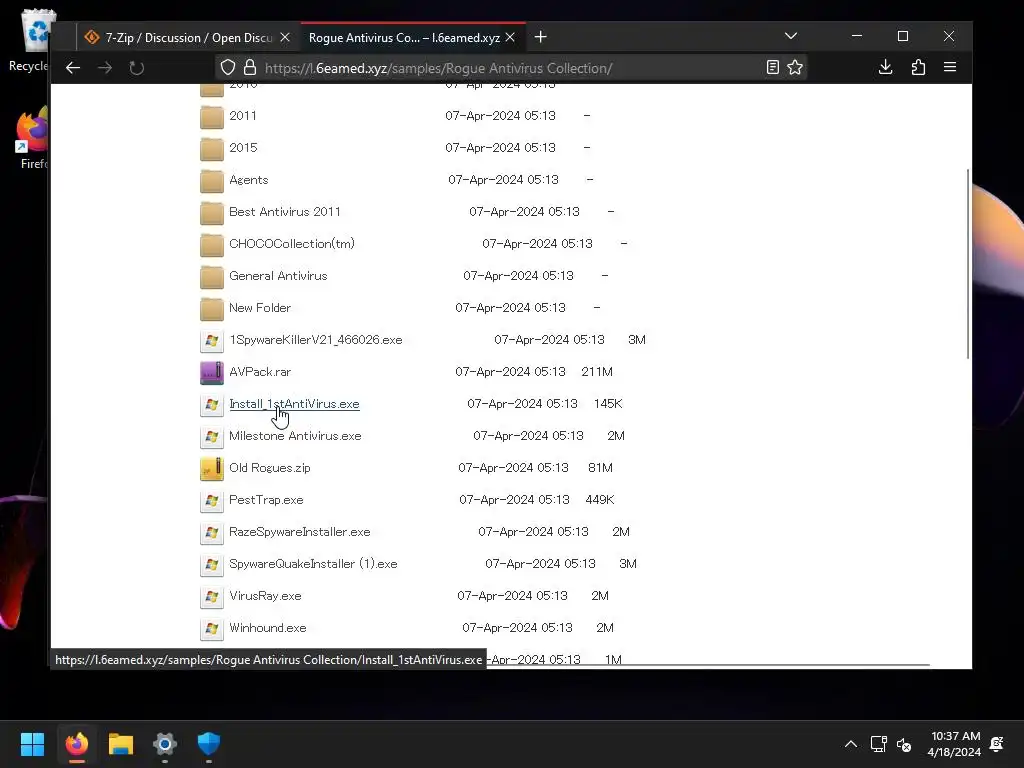Viewport: 1024px width, 768px height.
Task: Click the 449K size of PestTrap.exe
Action: point(600,500)
